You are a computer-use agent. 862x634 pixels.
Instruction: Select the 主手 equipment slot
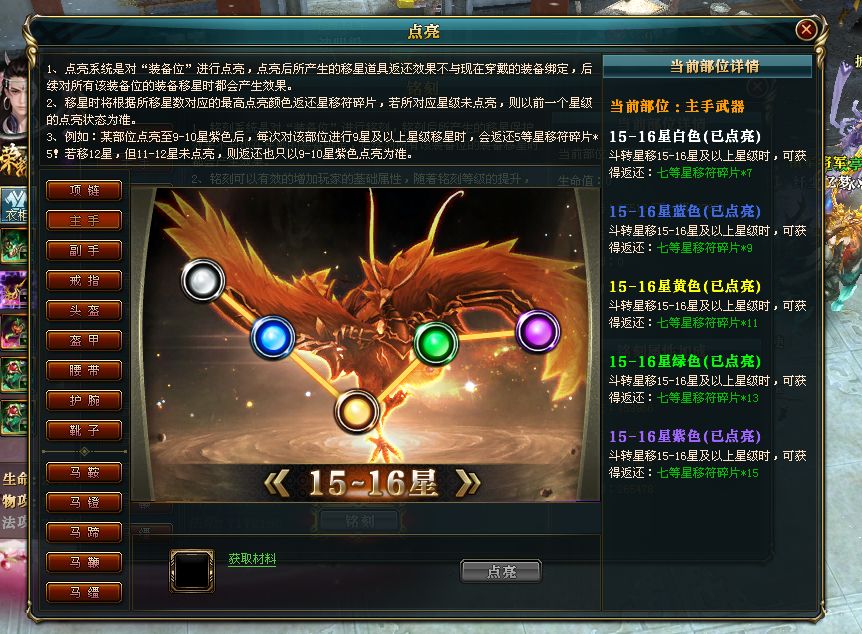pyautogui.click(x=84, y=220)
